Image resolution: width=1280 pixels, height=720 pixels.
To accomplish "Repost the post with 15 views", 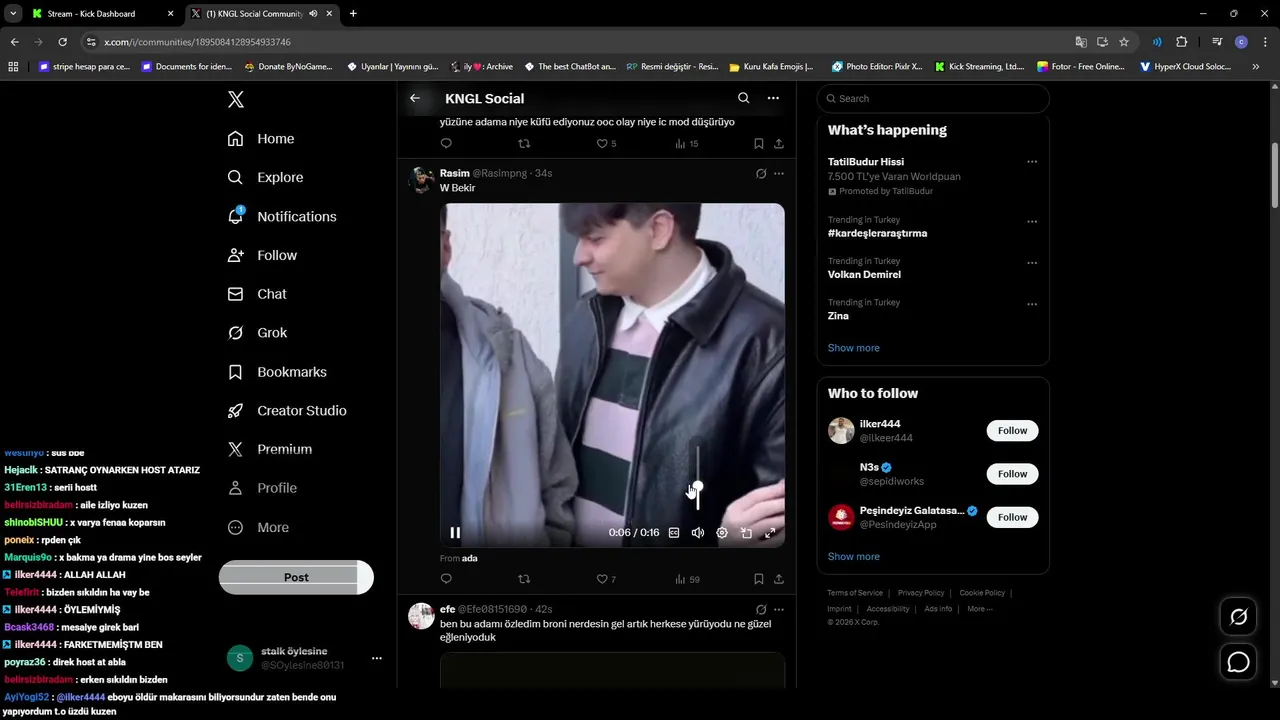I will click(524, 144).
